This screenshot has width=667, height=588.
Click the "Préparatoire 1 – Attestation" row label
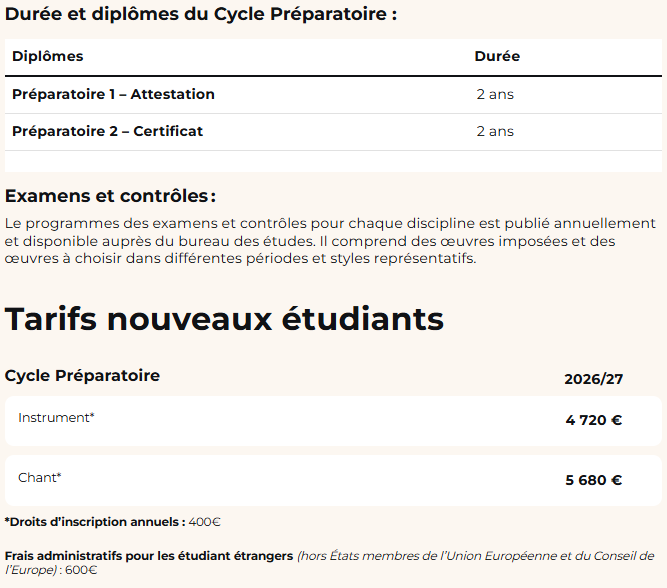tap(113, 94)
